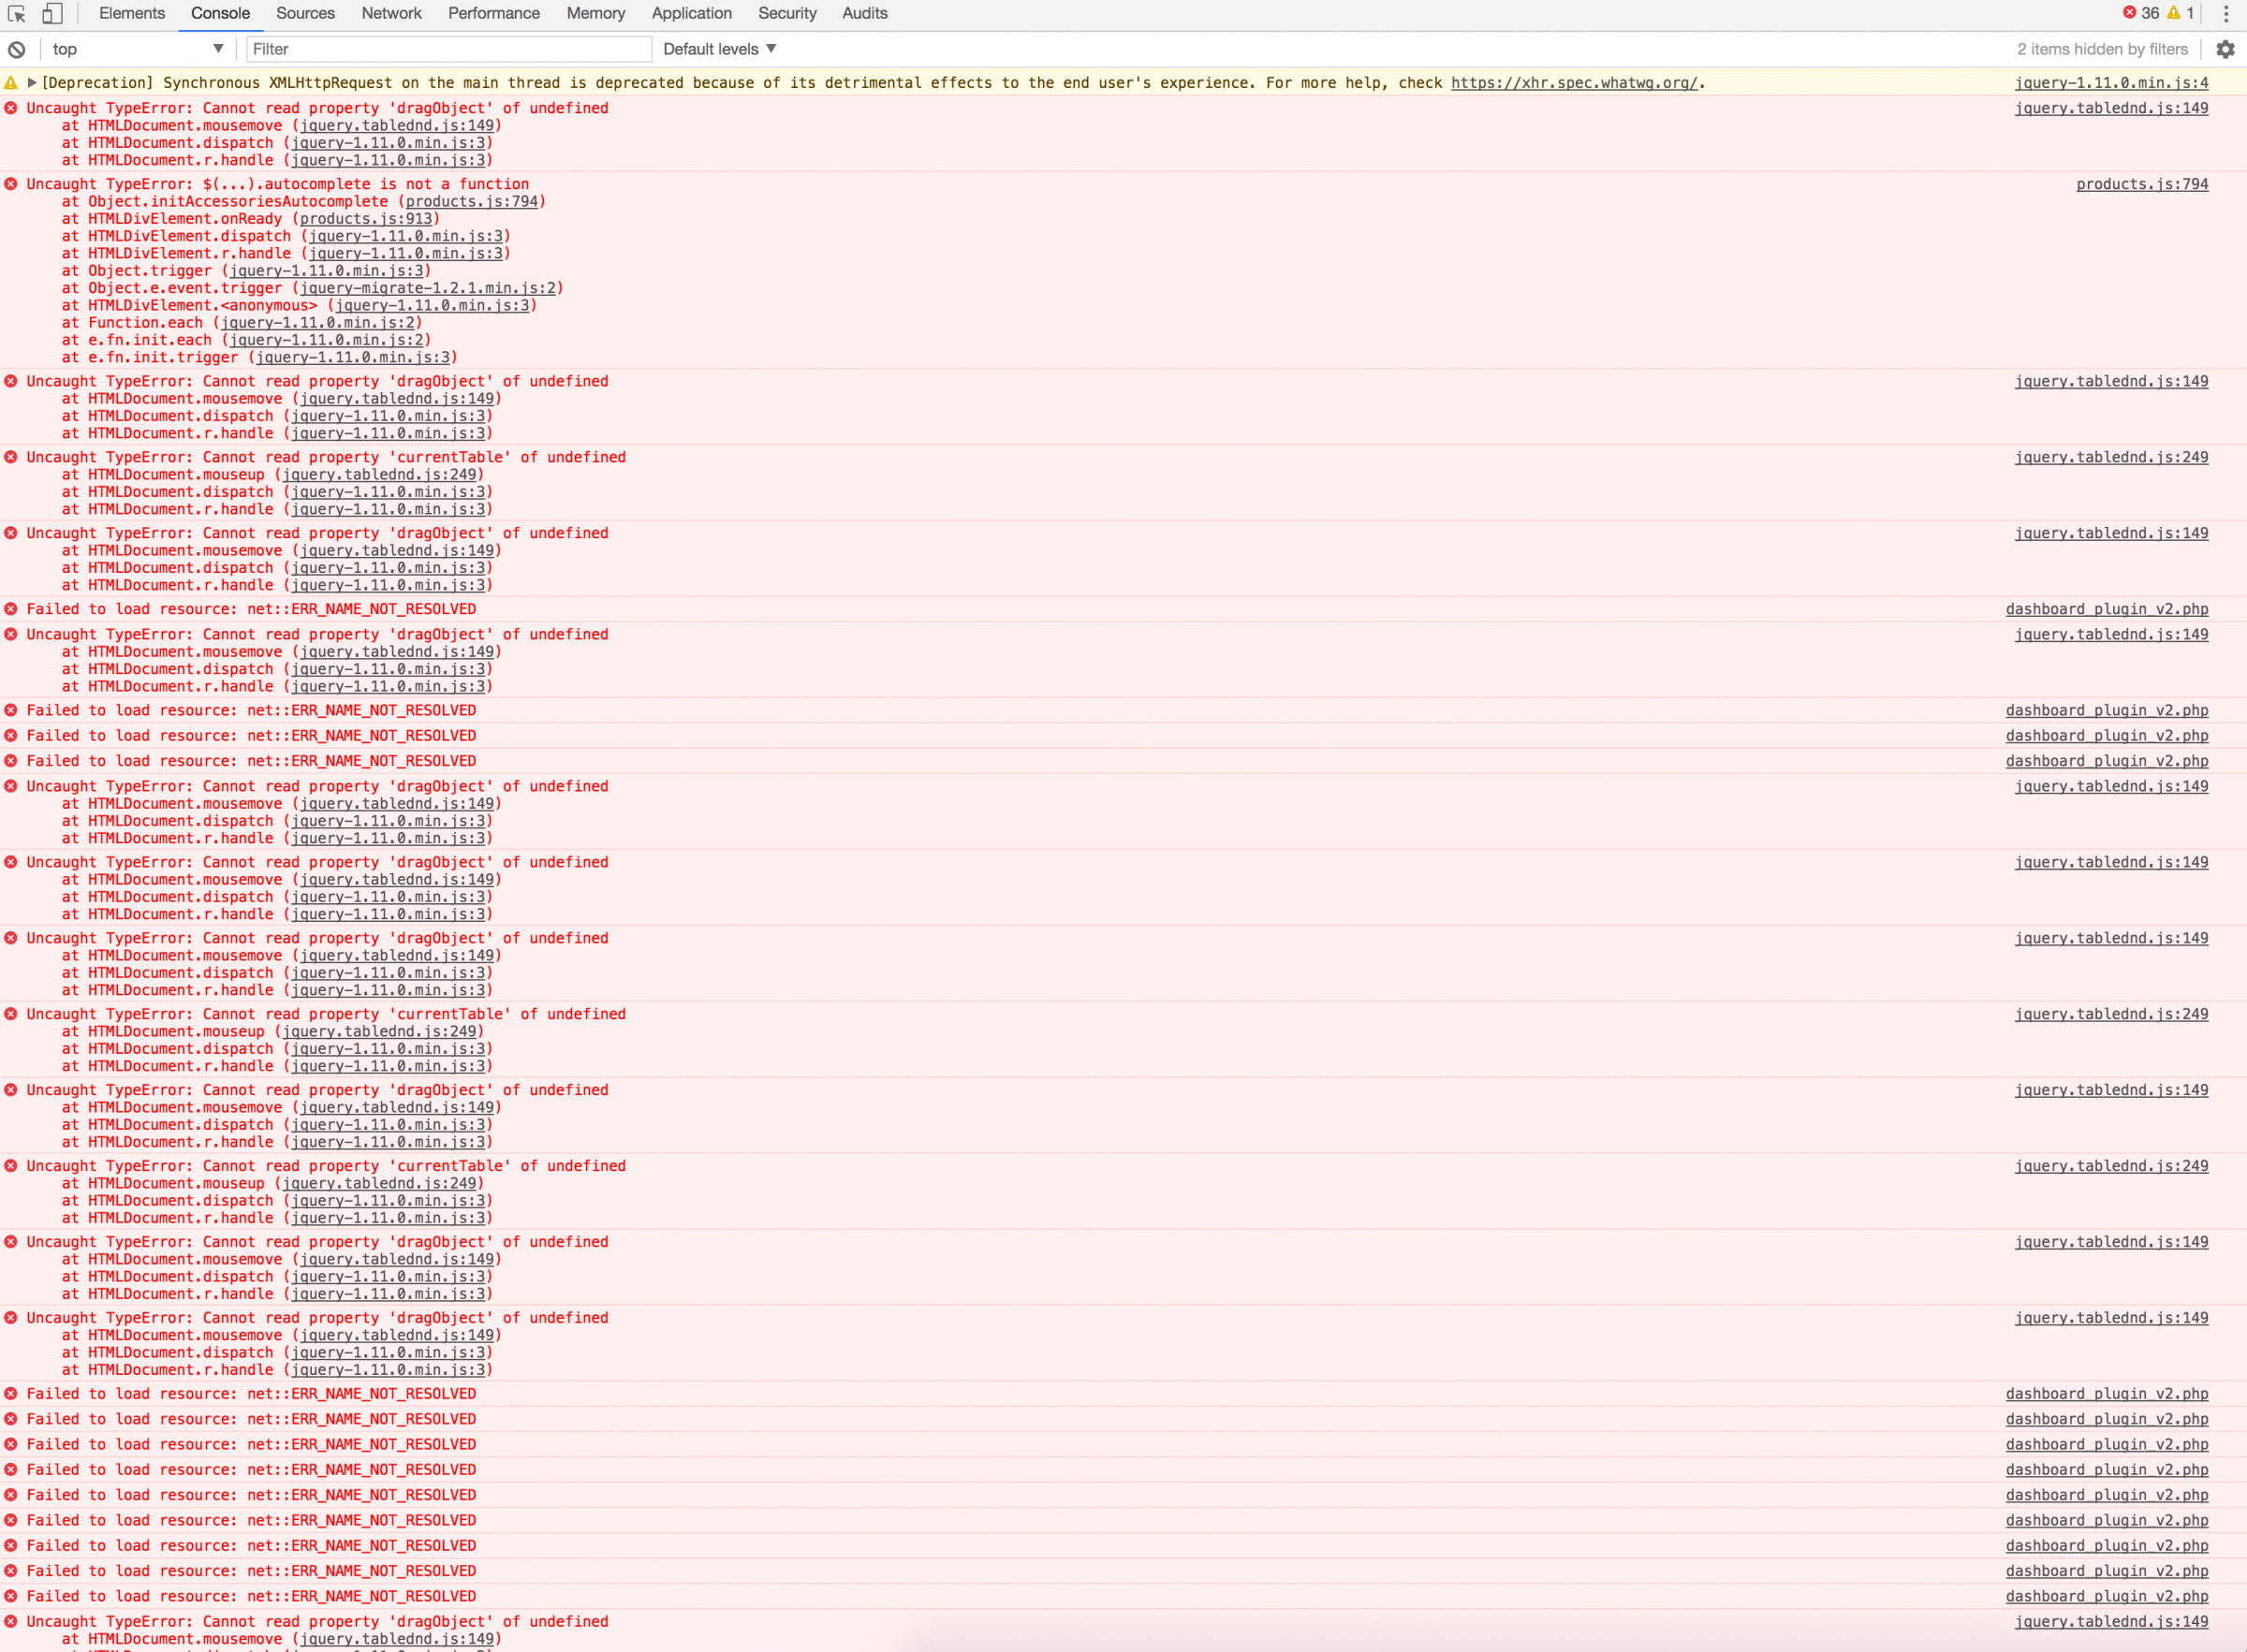Click the deprecation warning triangle icon

point(11,83)
